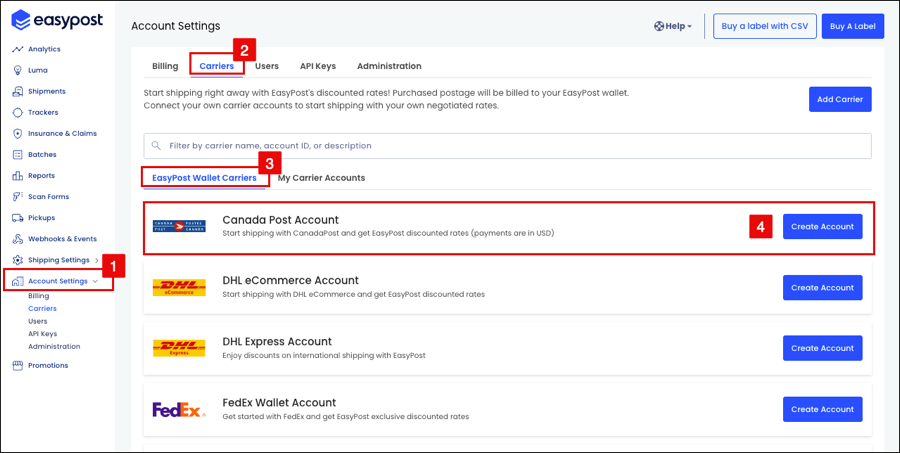Viewport: 900px width, 453px height.
Task: Create a DHL eCommerce account
Action: click(x=823, y=288)
